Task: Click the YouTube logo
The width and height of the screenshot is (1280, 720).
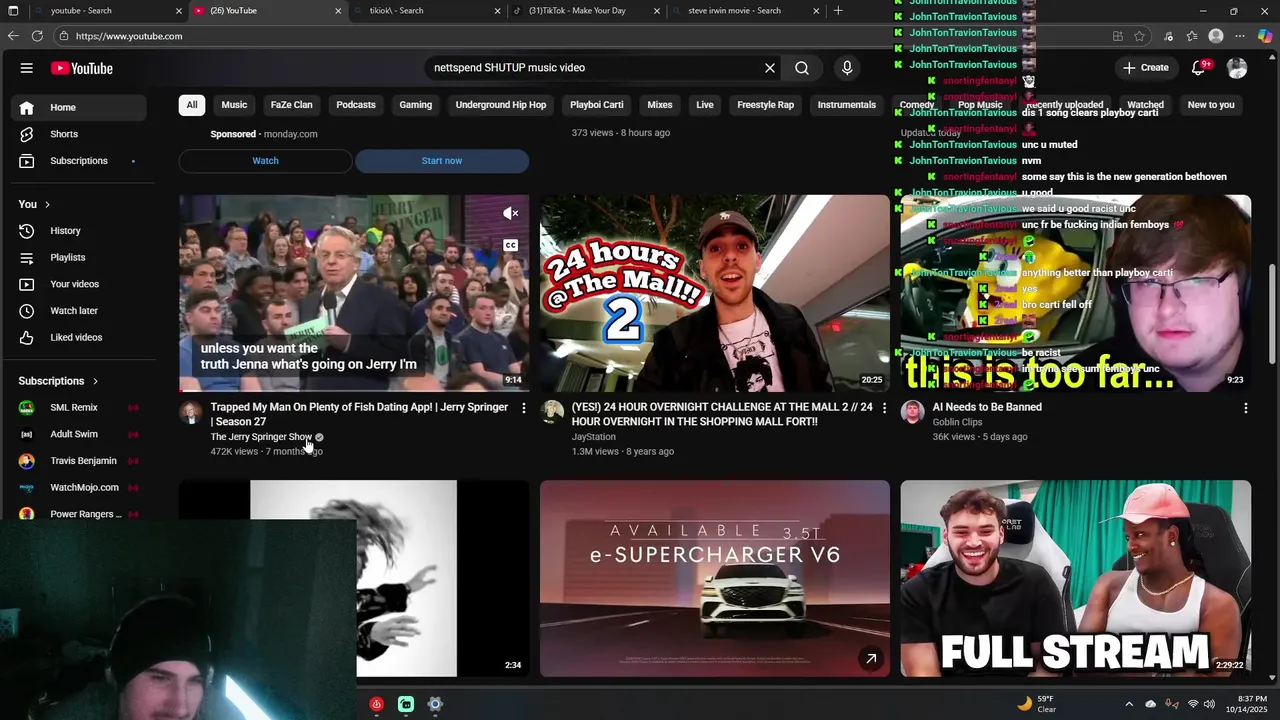Action: click(82, 68)
